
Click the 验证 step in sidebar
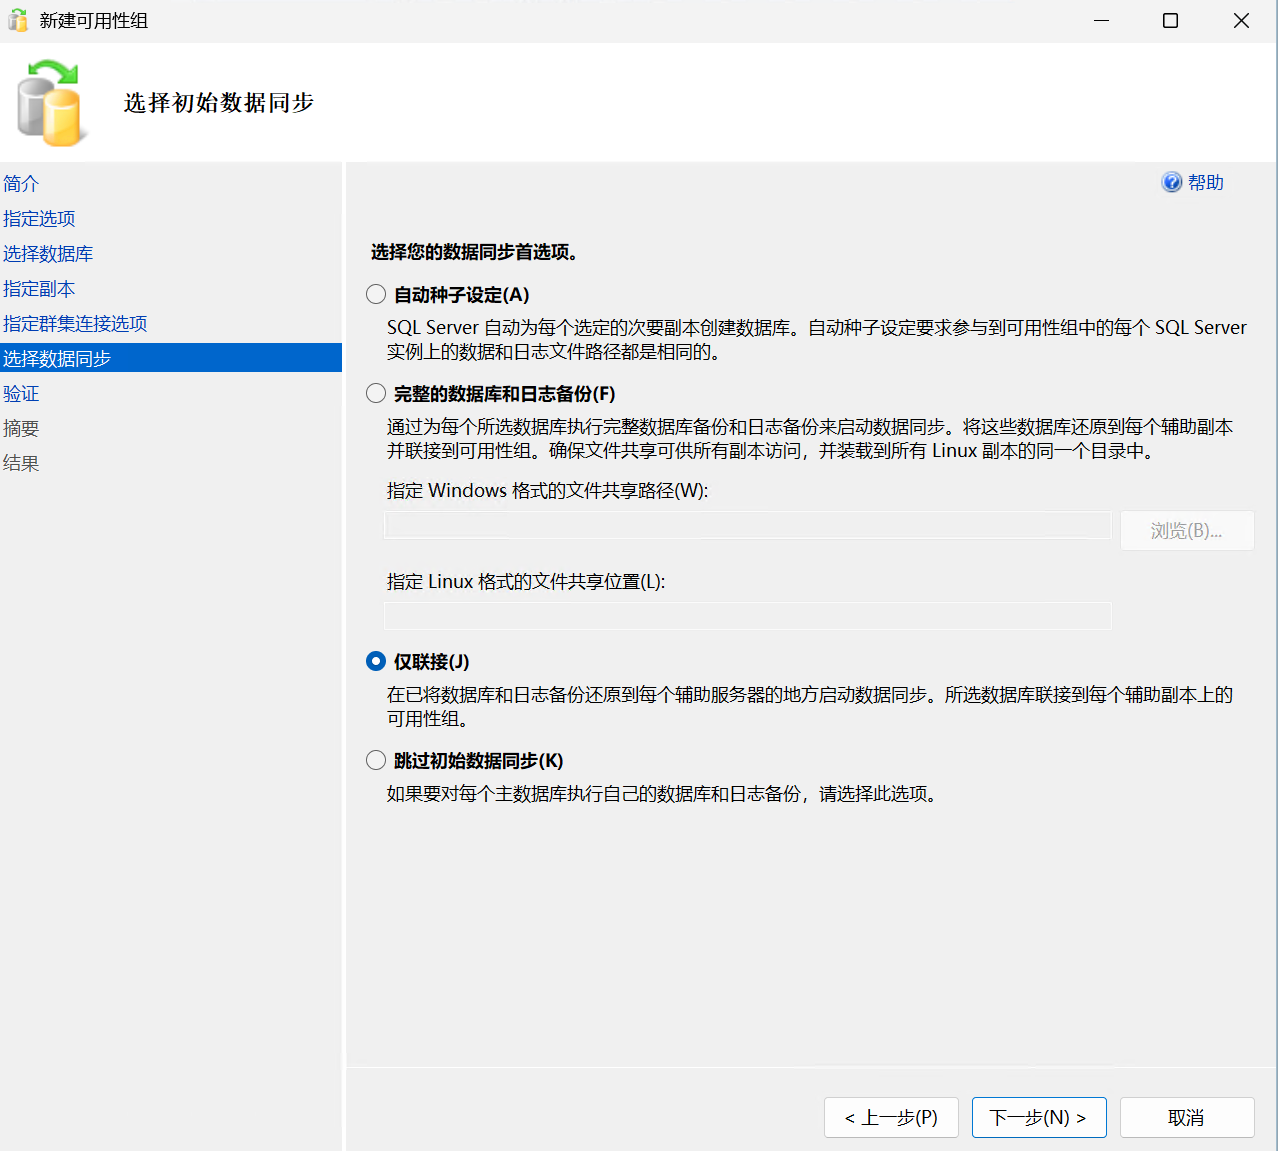click(x=21, y=393)
